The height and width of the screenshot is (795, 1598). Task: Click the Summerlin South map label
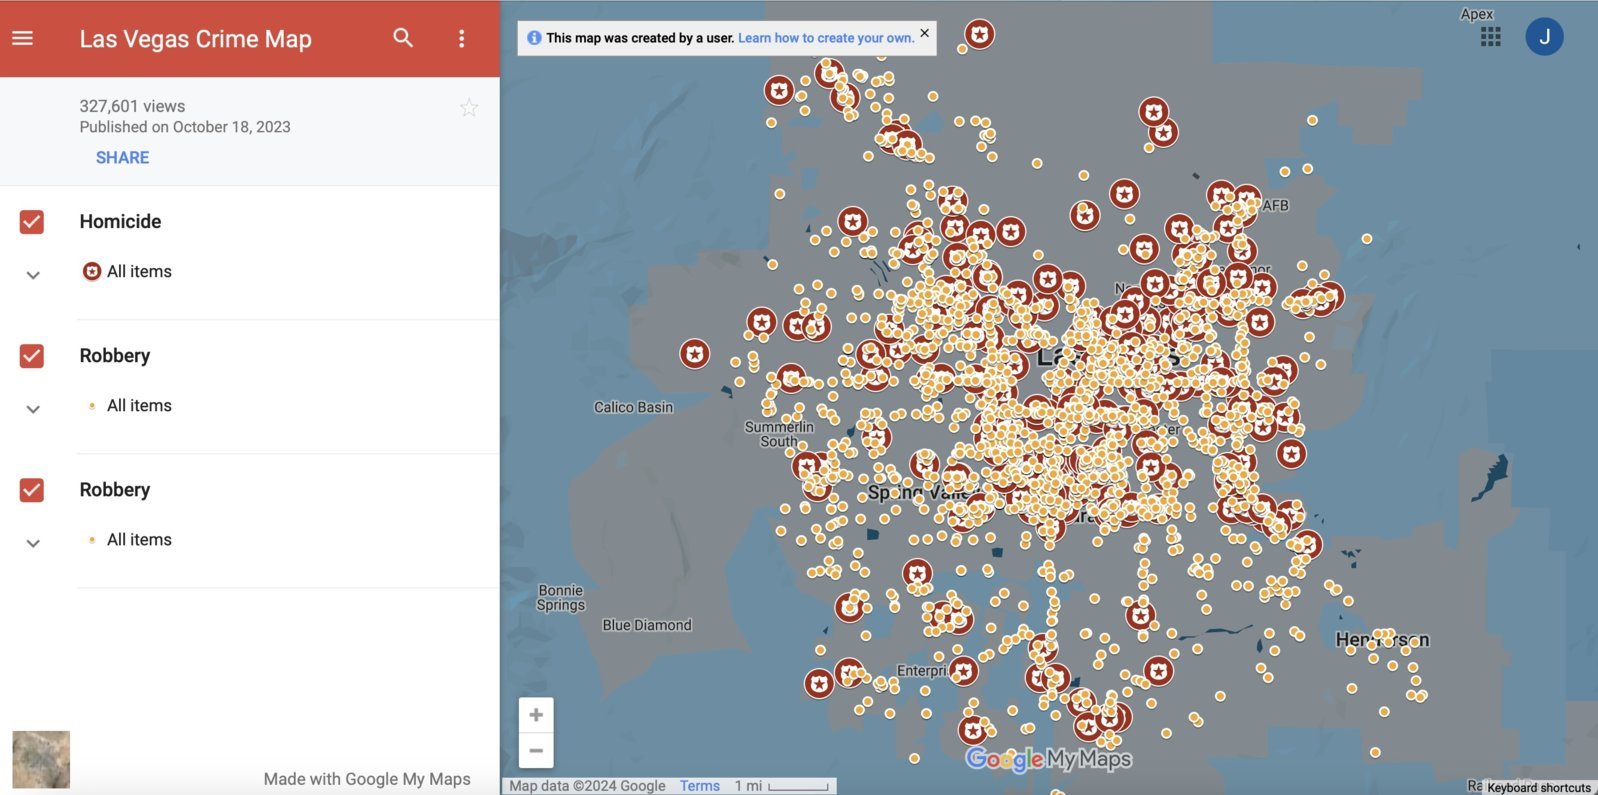pos(779,434)
